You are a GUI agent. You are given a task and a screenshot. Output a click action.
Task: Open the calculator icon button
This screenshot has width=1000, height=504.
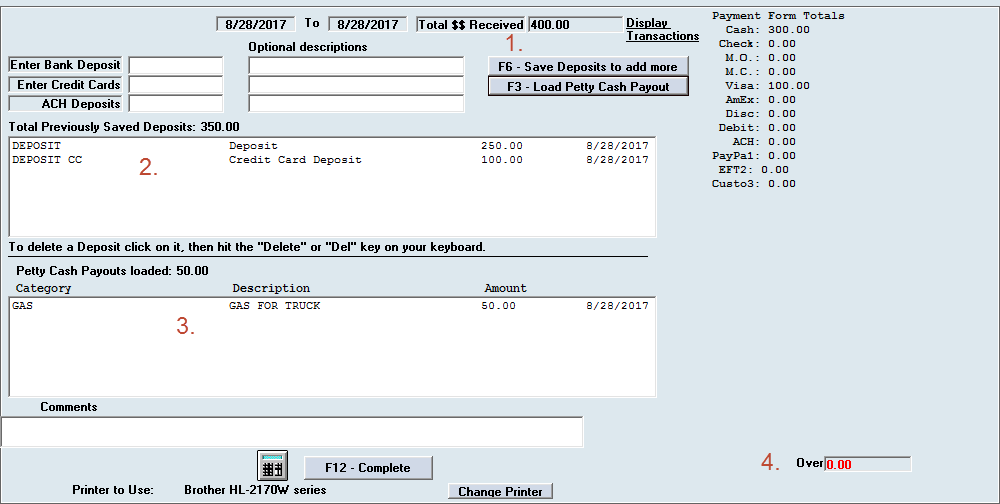click(273, 466)
